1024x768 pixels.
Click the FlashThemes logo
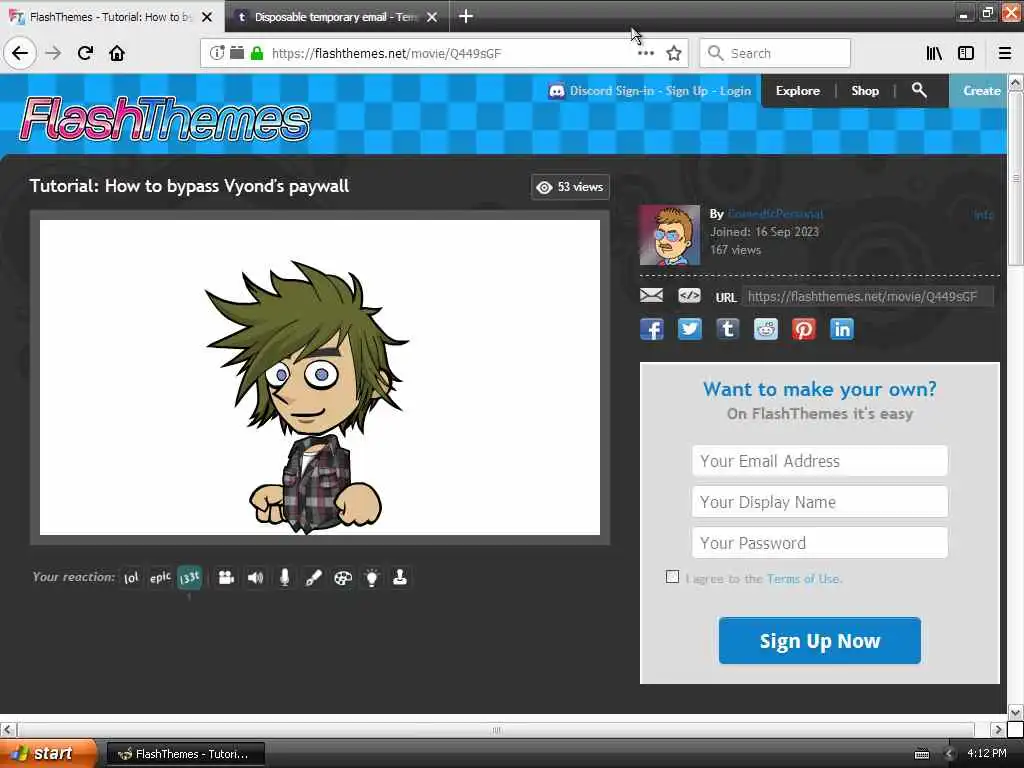click(165, 118)
